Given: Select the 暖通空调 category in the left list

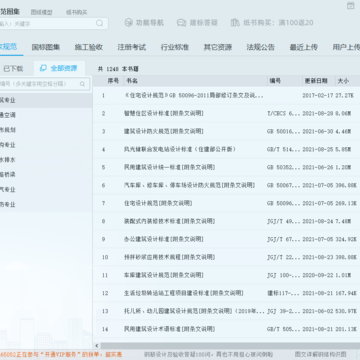Looking at the screenshot, I should click(x=46, y=115).
